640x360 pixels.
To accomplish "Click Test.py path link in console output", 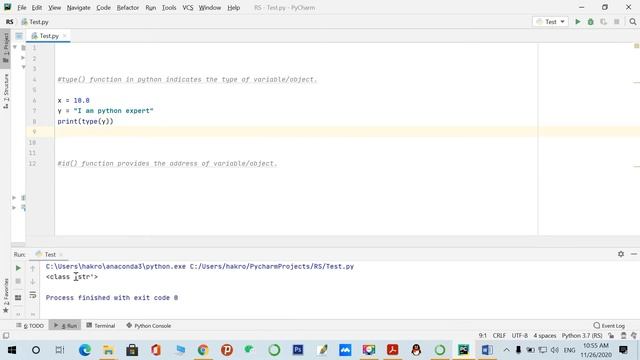I will point(272,267).
